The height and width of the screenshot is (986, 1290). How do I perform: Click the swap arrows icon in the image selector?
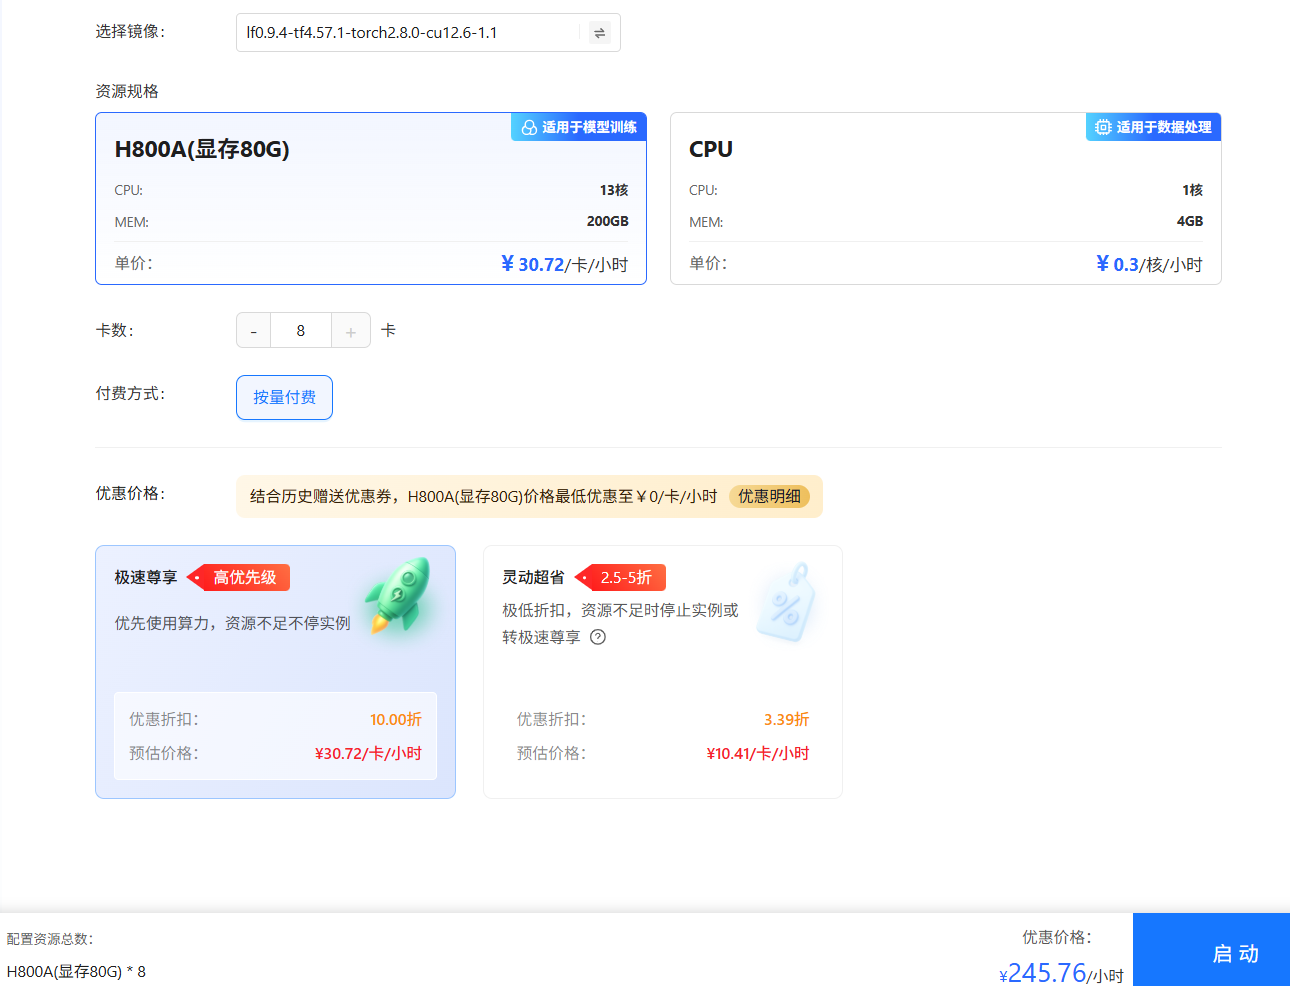pos(599,32)
